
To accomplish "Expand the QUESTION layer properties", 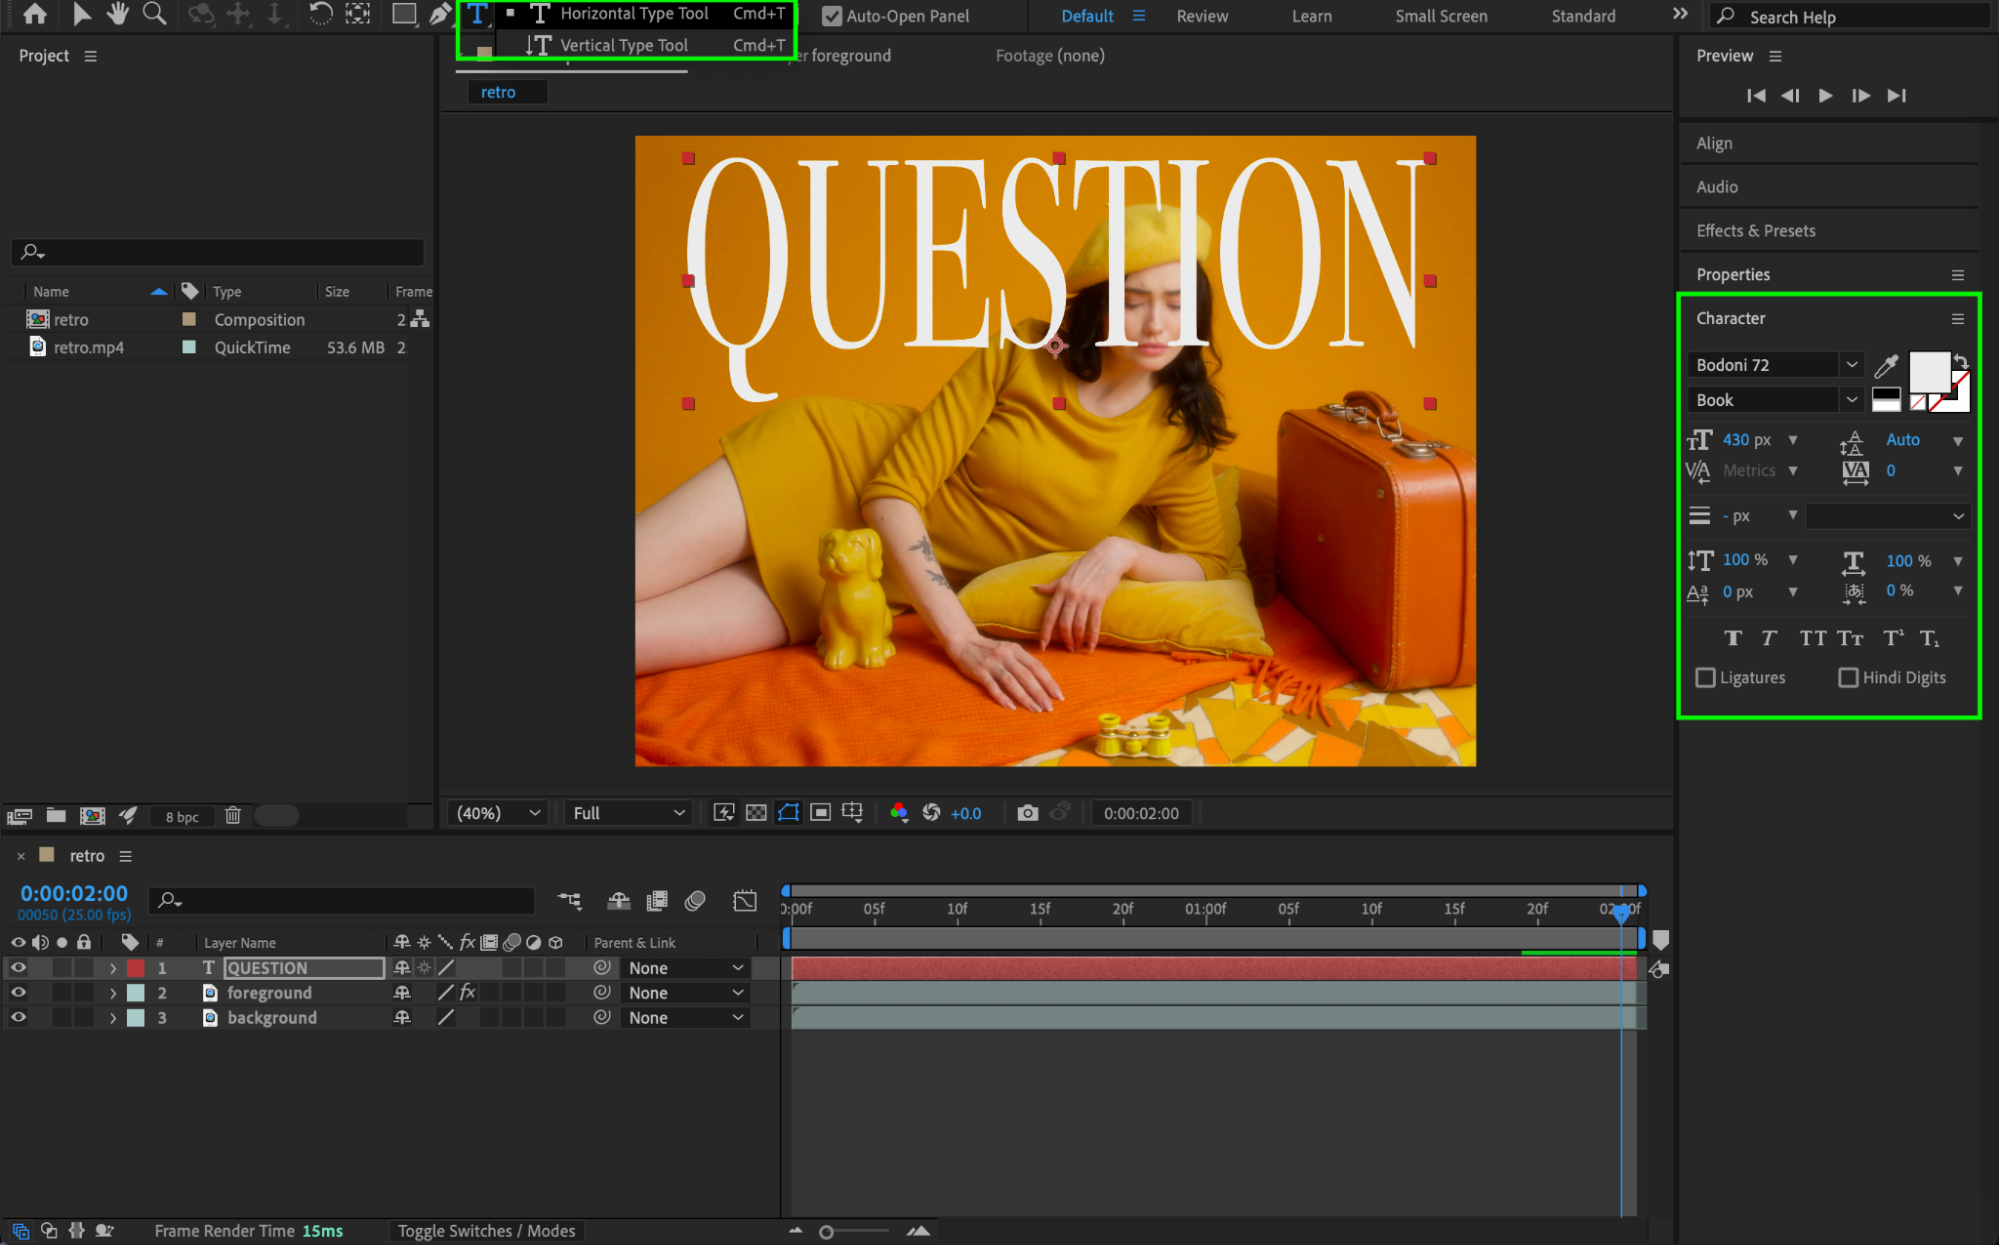I will [x=113, y=968].
